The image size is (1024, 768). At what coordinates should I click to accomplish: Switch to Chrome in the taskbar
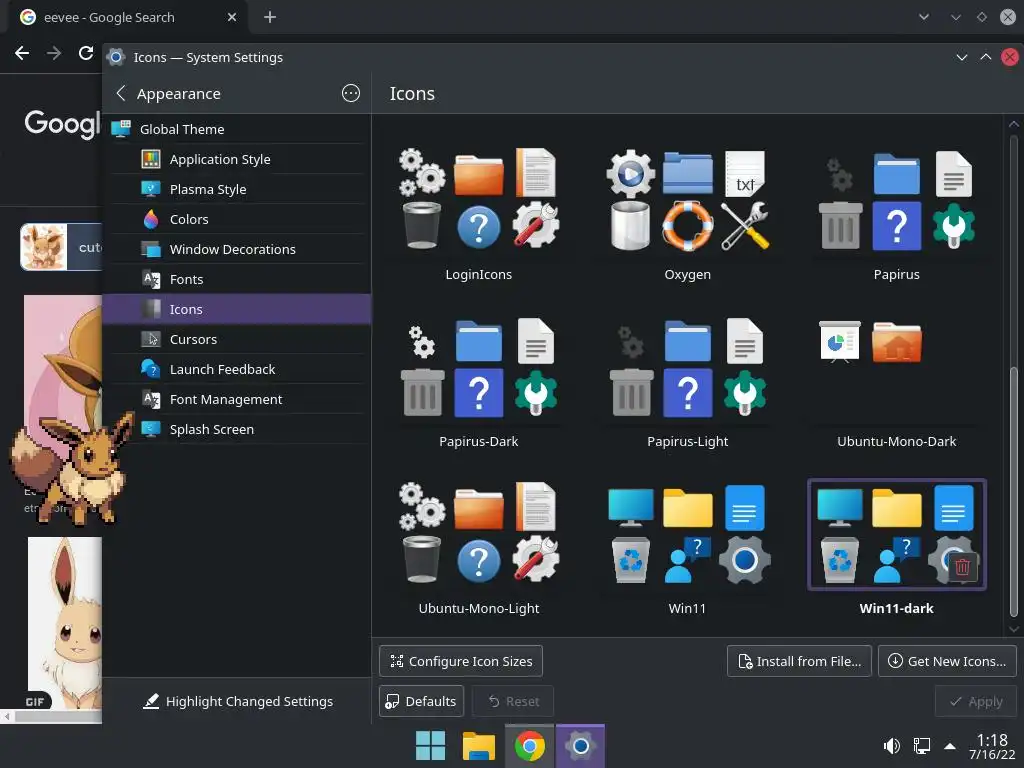tap(530, 745)
